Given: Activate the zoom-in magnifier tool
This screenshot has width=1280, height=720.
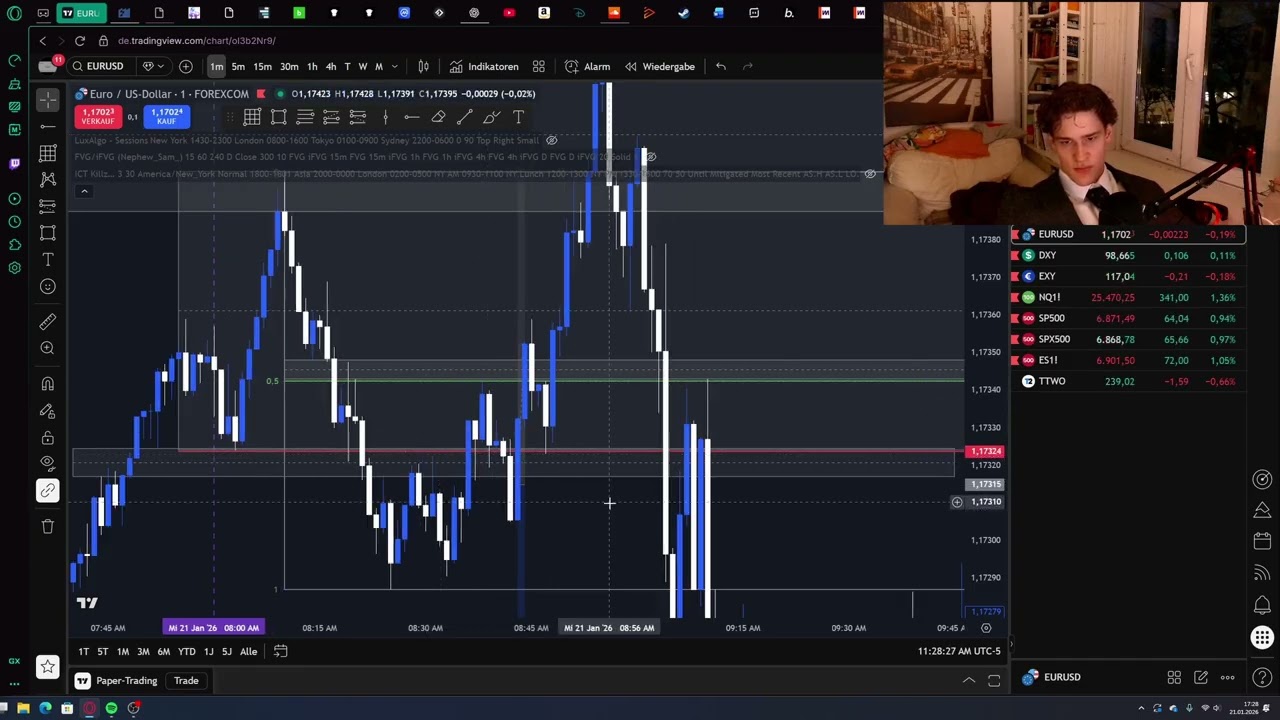Looking at the screenshot, I should [47, 348].
